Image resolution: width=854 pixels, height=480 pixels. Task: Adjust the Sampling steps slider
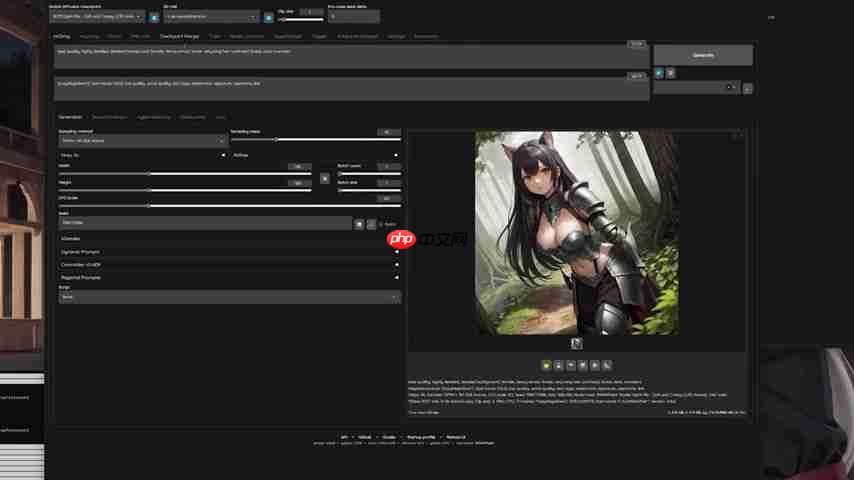point(316,139)
